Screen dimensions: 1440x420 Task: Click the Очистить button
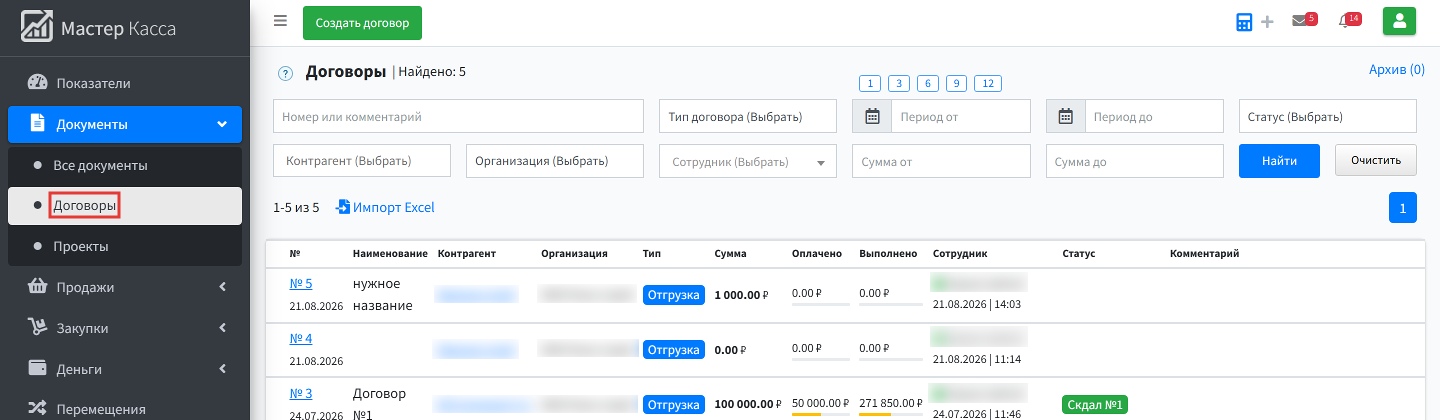click(x=1376, y=161)
